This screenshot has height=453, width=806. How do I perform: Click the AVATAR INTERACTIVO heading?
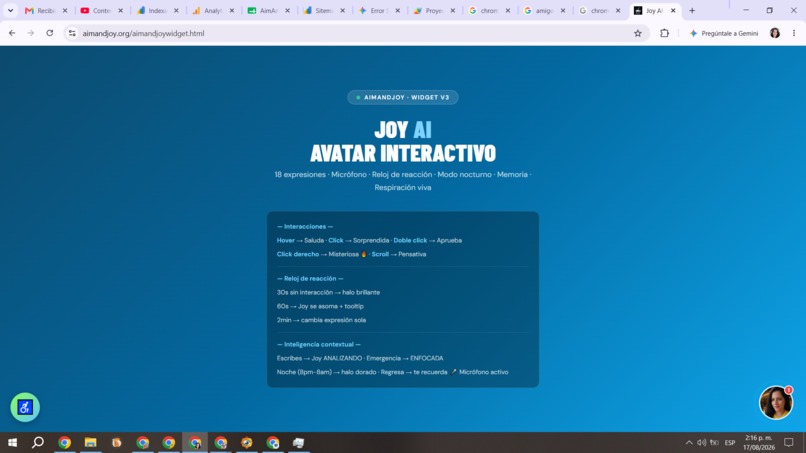point(403,153)
